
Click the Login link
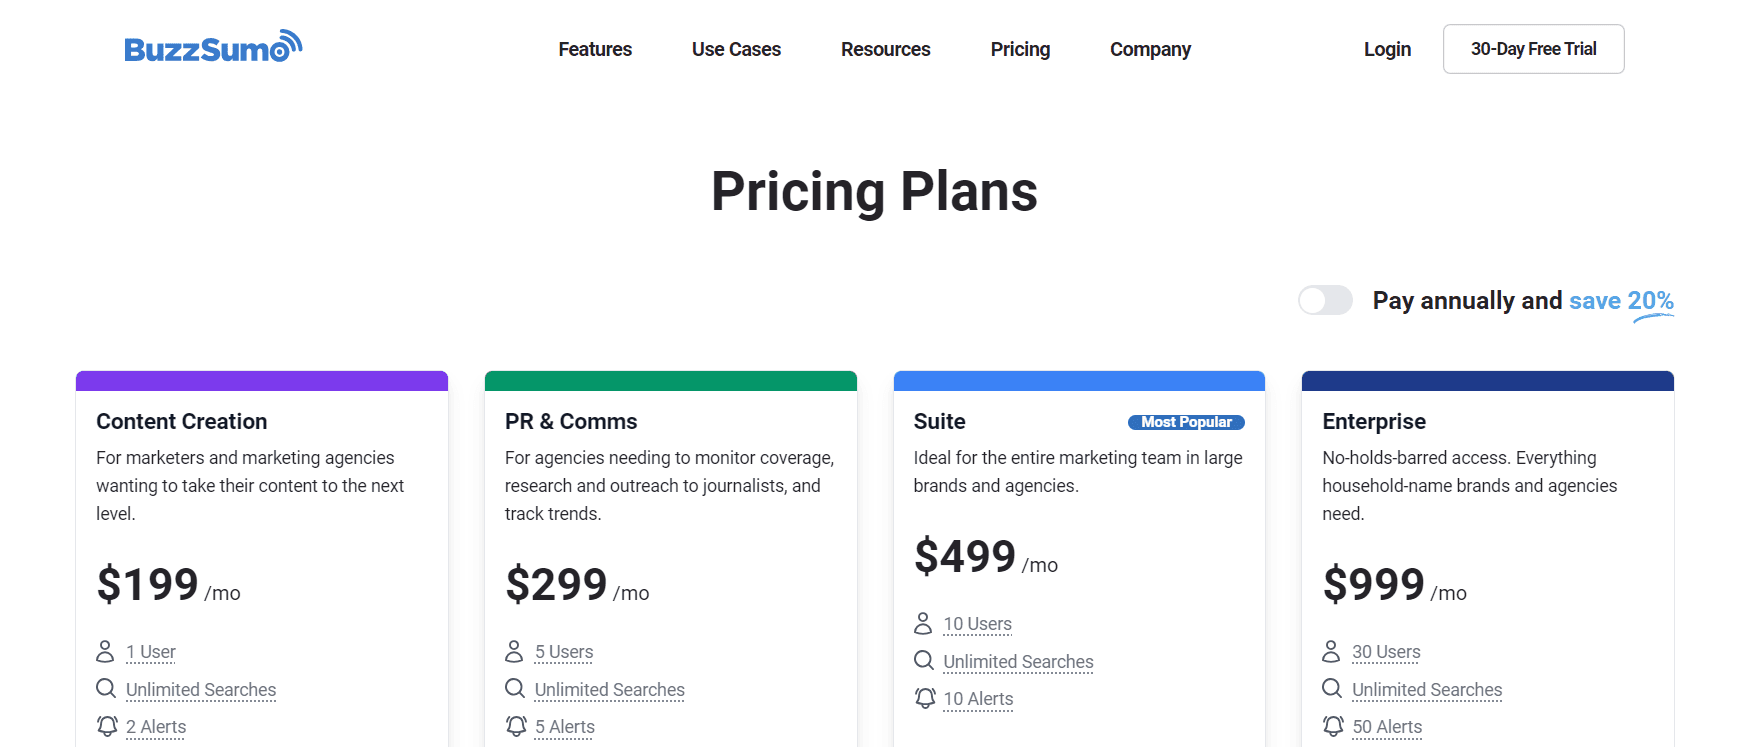coord(1387,49)
